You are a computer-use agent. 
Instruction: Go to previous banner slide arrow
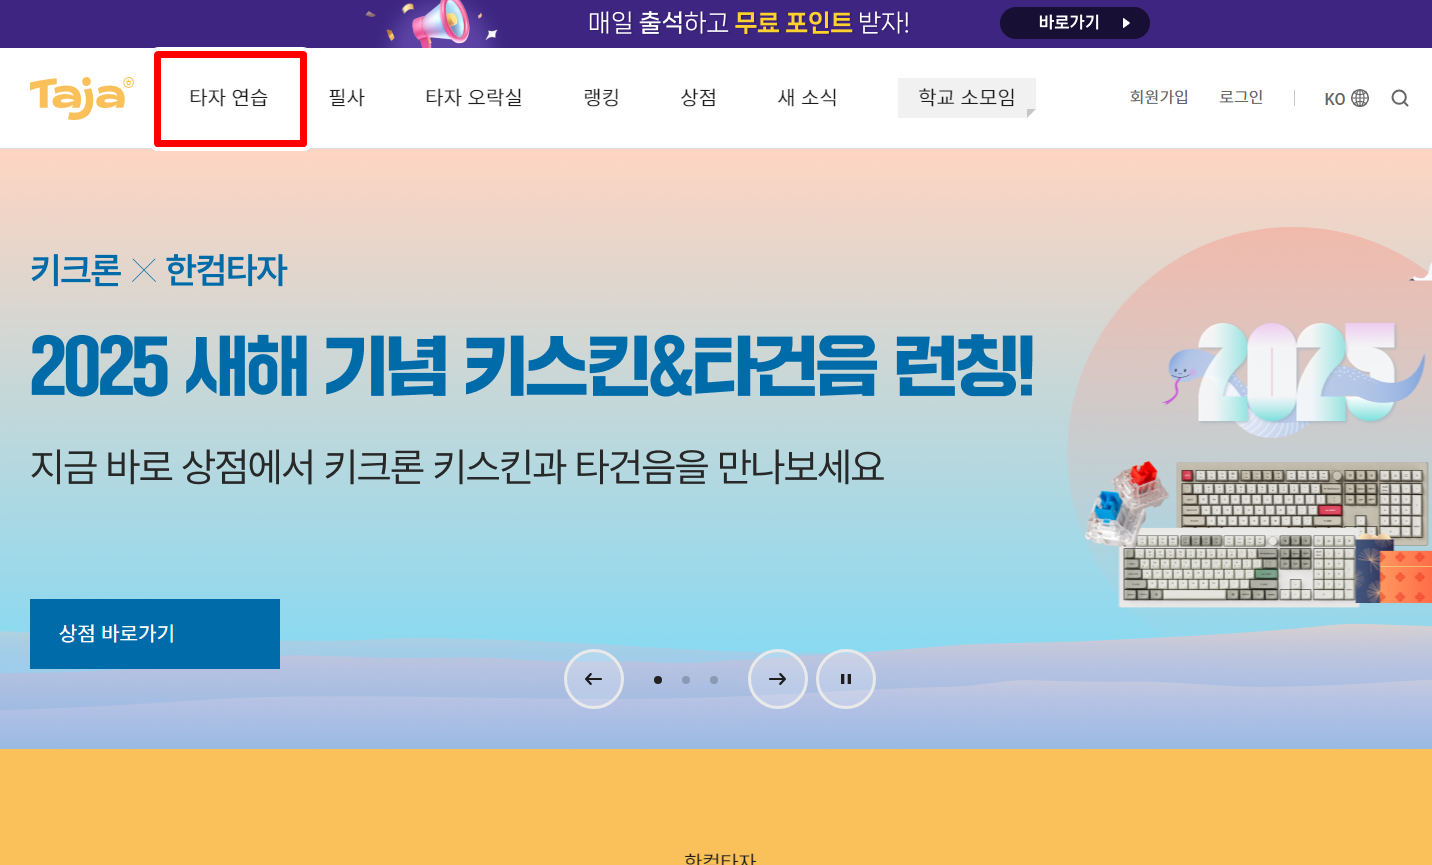594,679
